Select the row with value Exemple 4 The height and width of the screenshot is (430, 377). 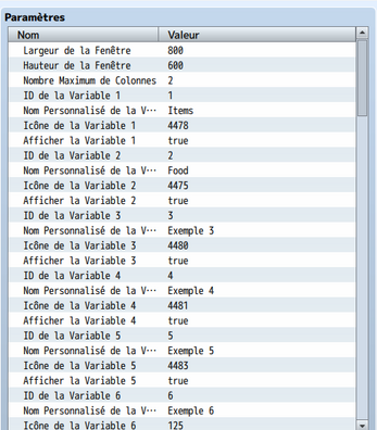pos(182,290)
